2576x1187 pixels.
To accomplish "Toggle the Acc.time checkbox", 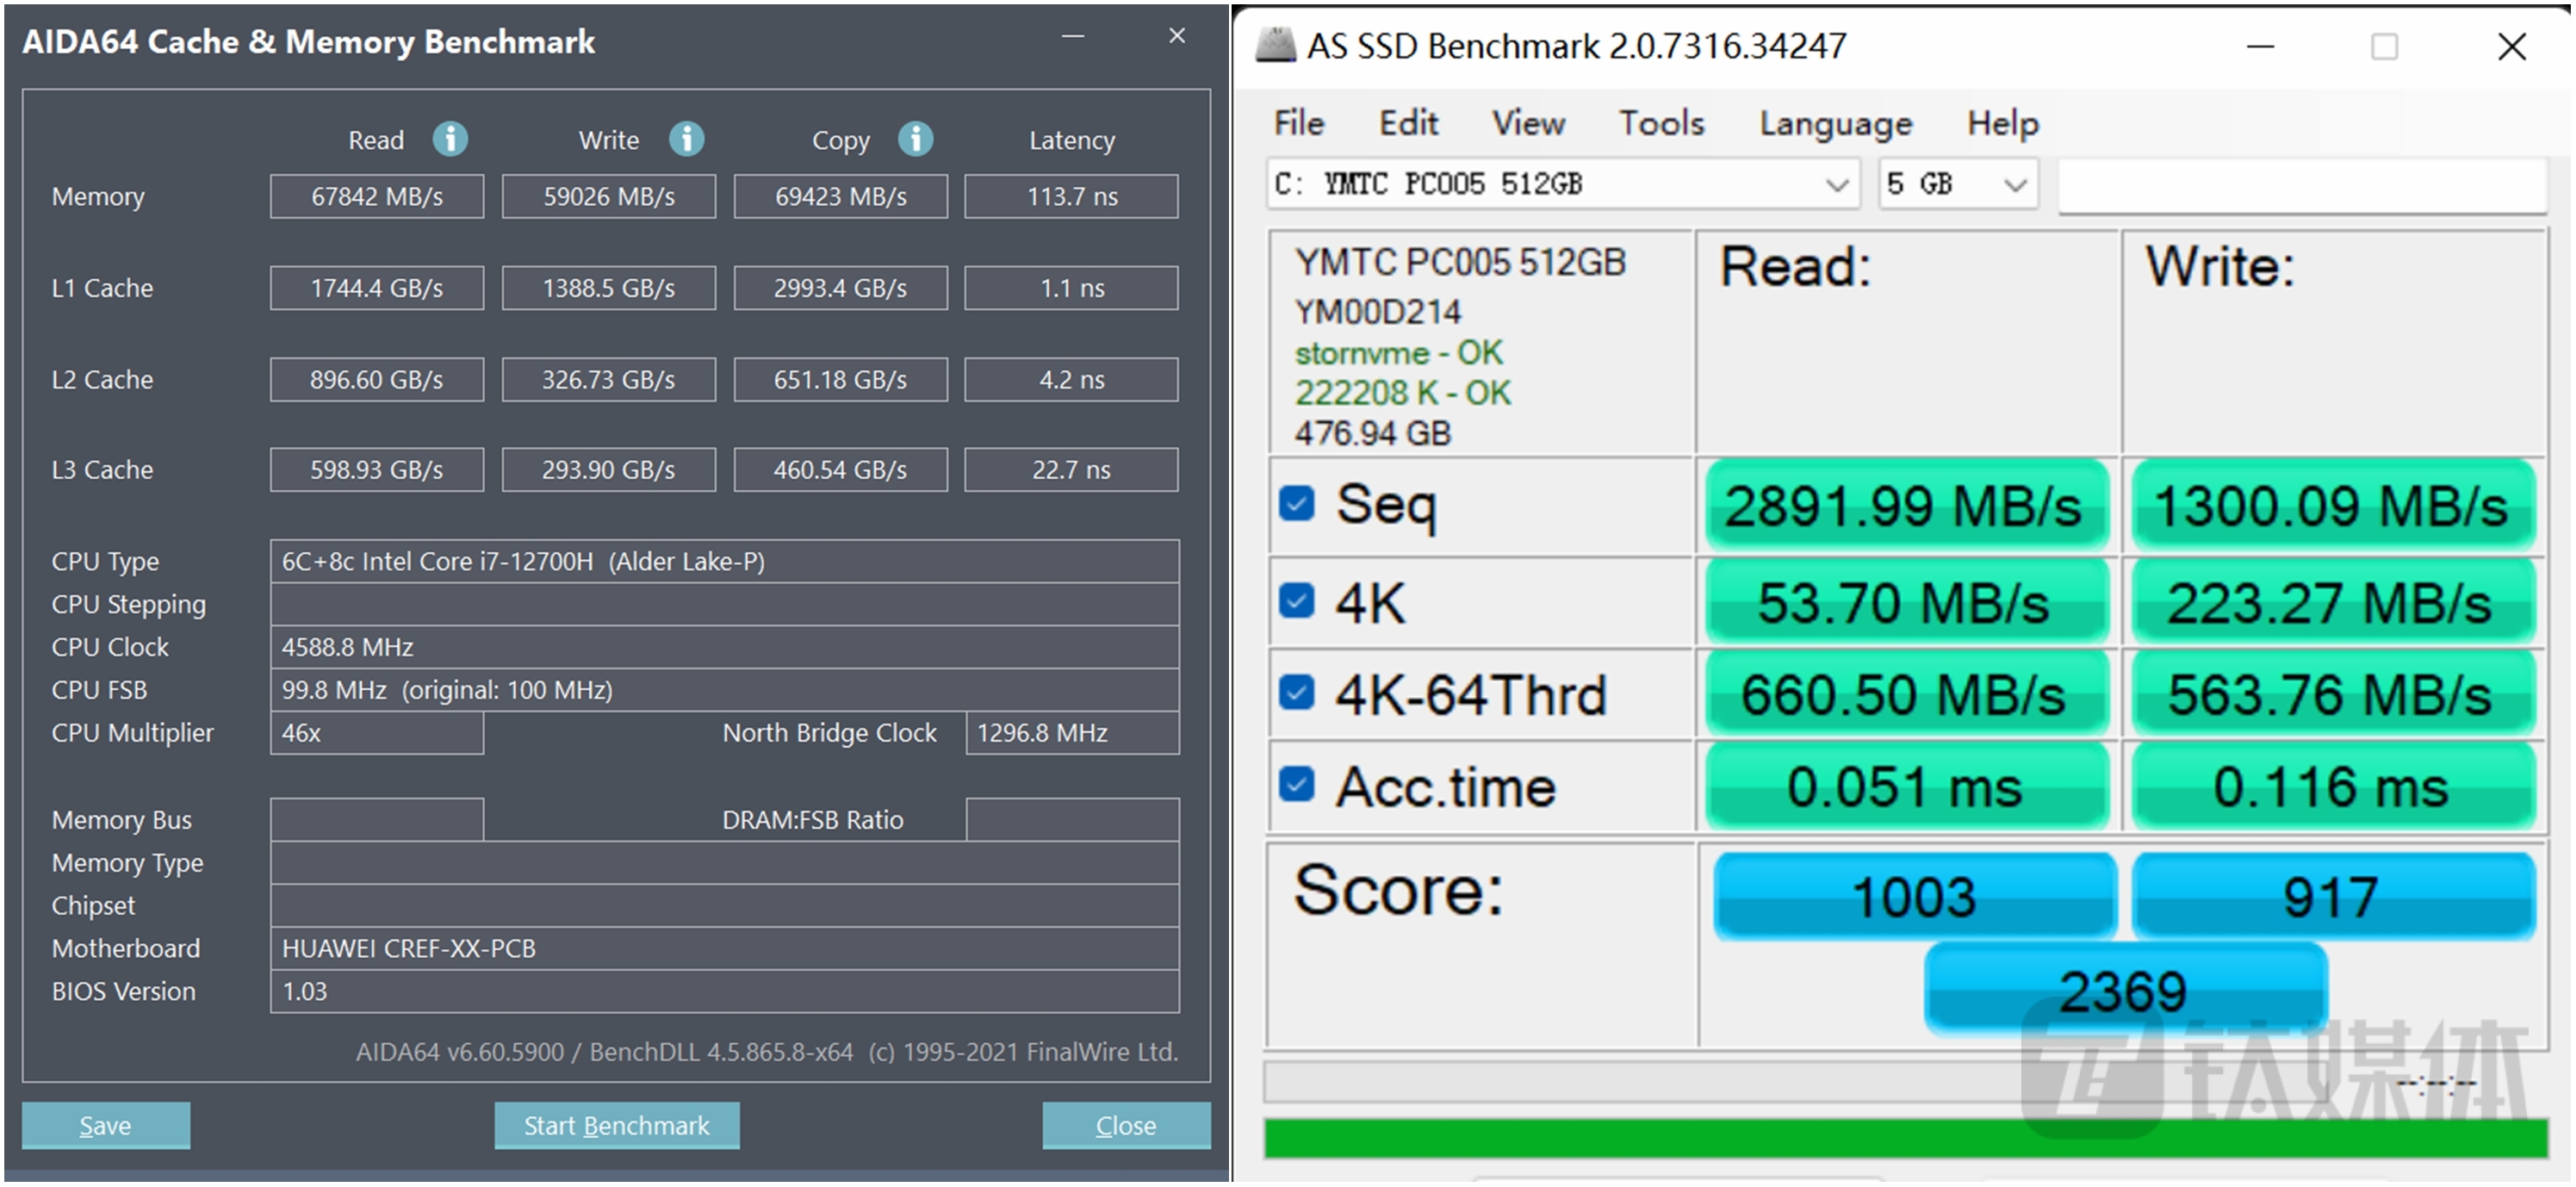I will [1297, 784].
